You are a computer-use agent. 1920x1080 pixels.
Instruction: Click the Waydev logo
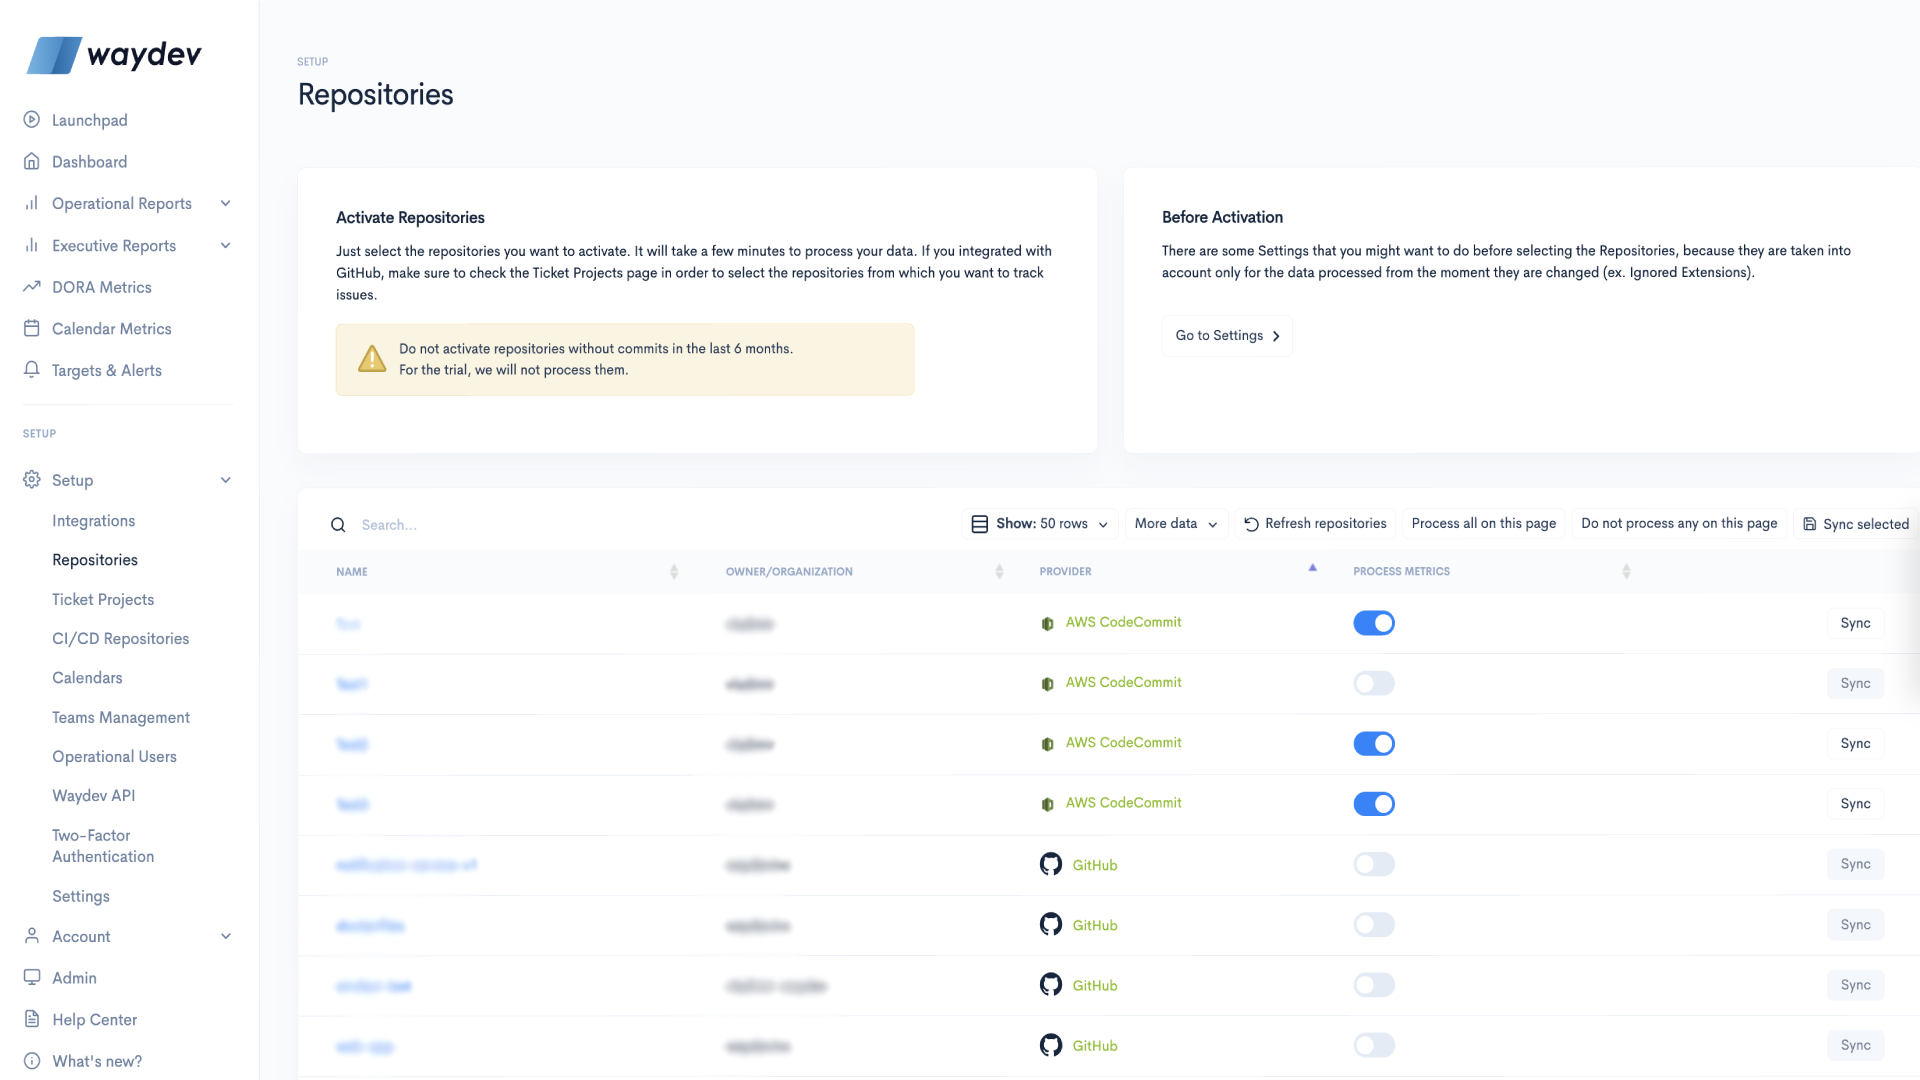pos(115,55)
